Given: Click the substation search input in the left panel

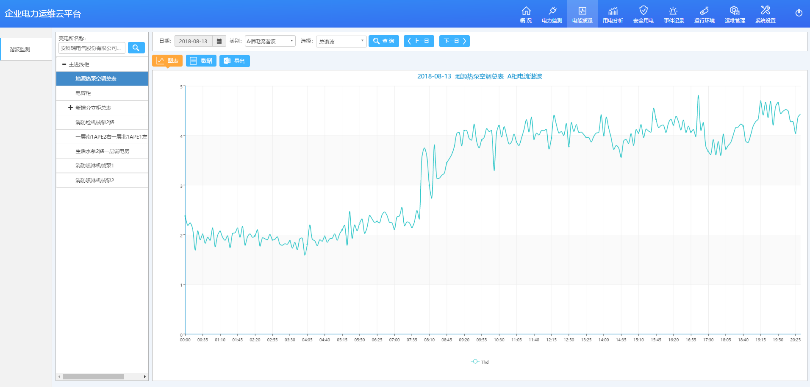Looking at the screenshot, I should (92, 48).
